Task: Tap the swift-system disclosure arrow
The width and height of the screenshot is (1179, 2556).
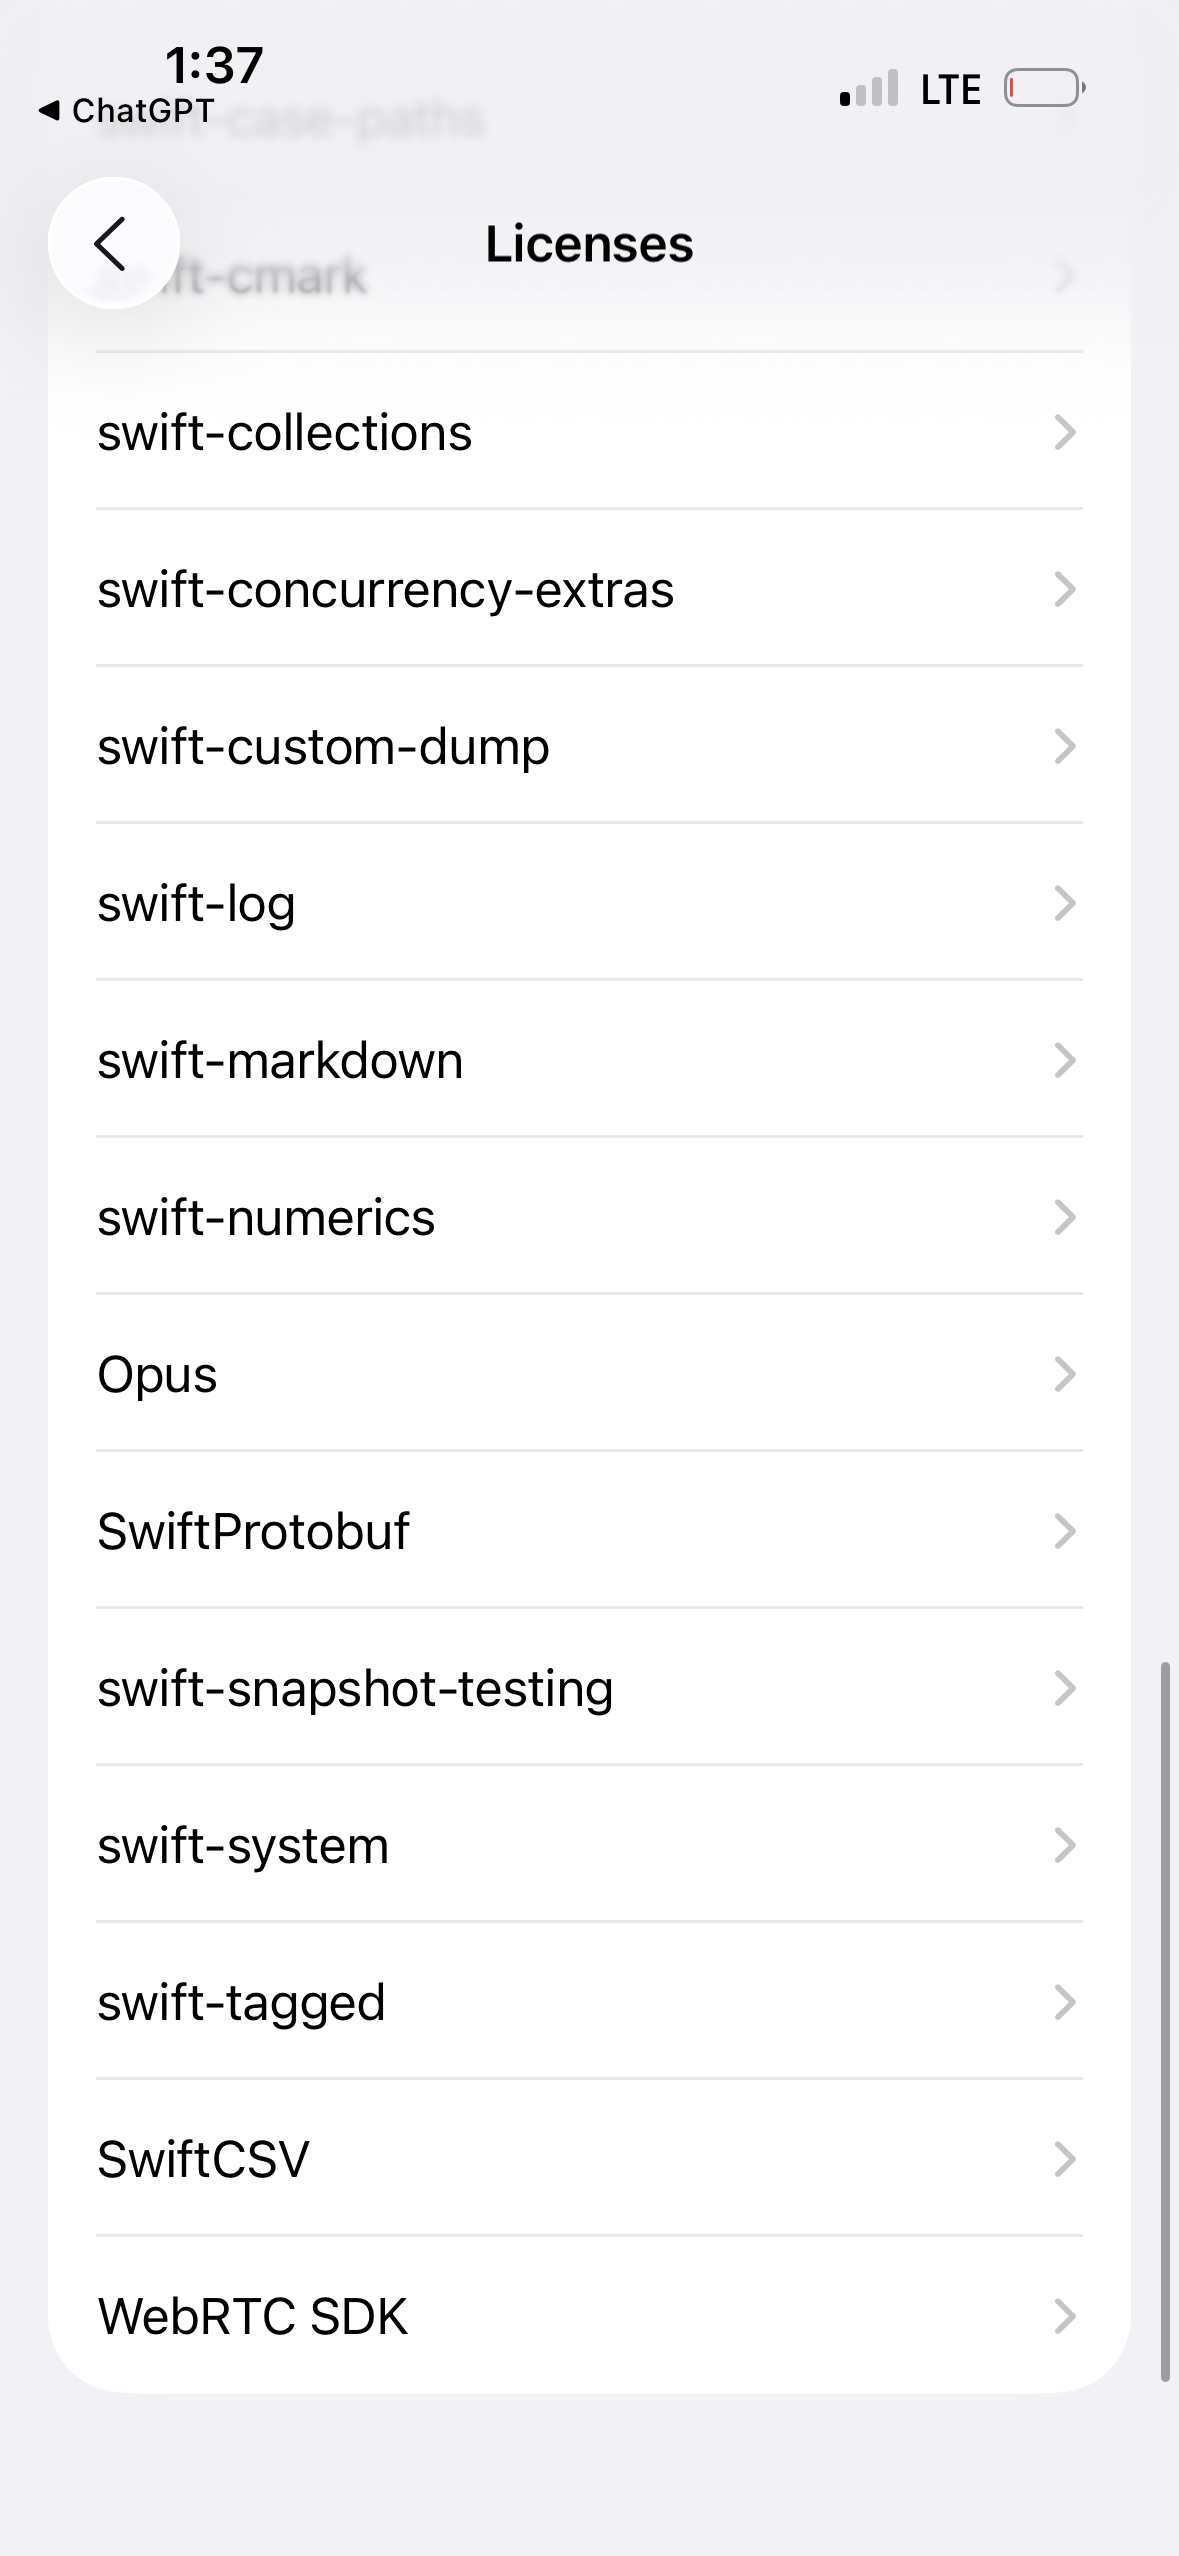Action: click(x=1064, y=1845)
